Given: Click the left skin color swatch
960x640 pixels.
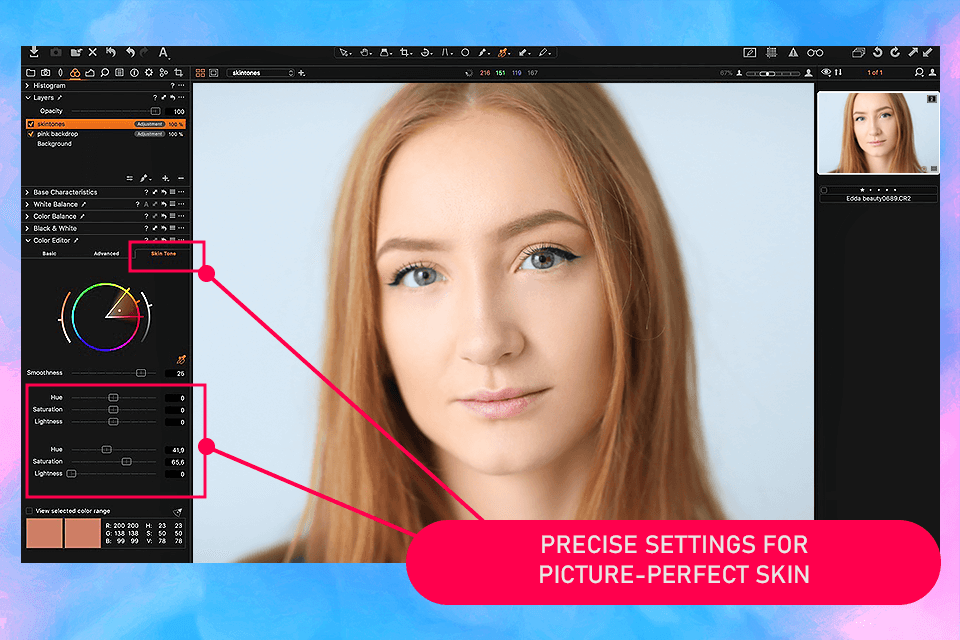Looking at the screenshot, I should pyautogui.click(x=44, y=533).
